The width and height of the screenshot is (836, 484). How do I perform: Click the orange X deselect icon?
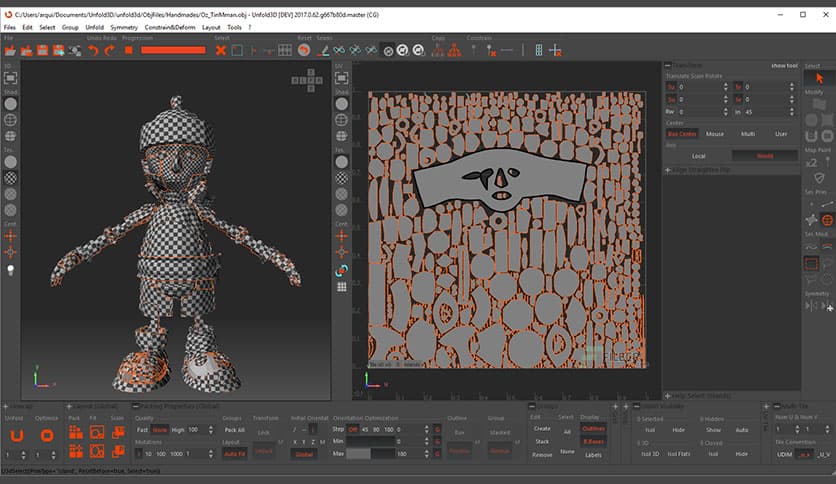(221, 51)
